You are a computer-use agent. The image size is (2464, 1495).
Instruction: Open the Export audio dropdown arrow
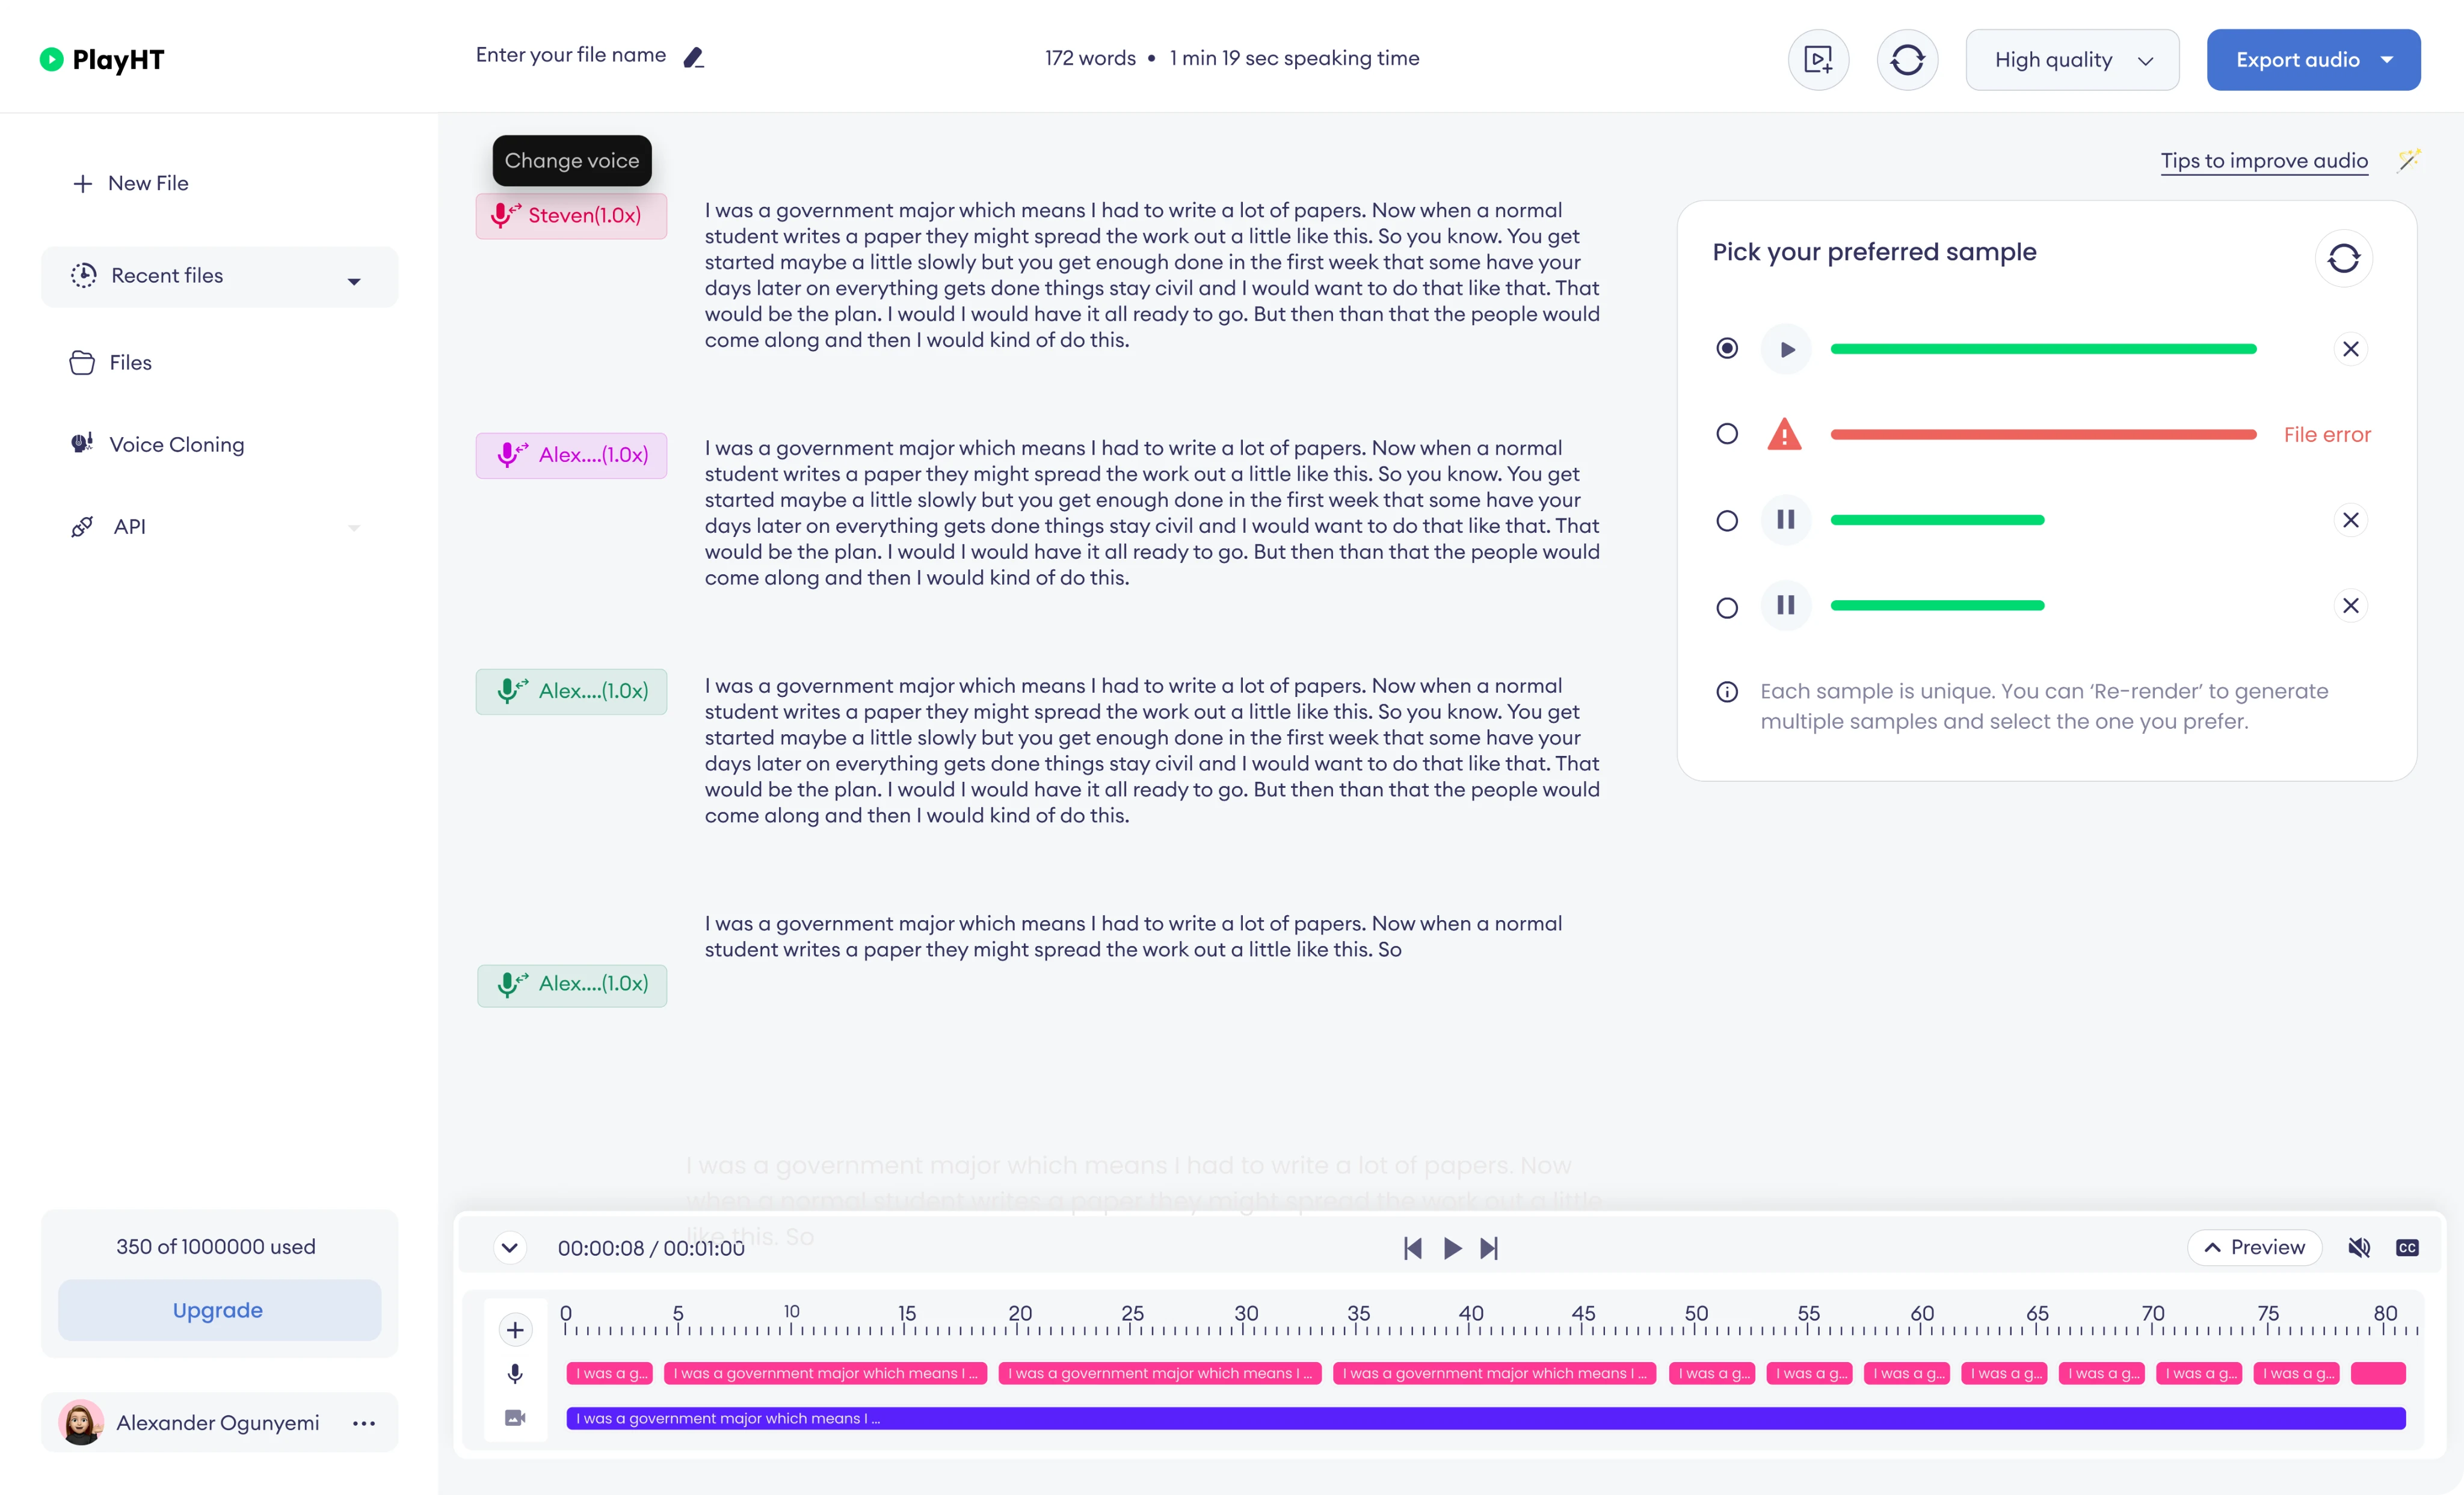point(2387,60)
